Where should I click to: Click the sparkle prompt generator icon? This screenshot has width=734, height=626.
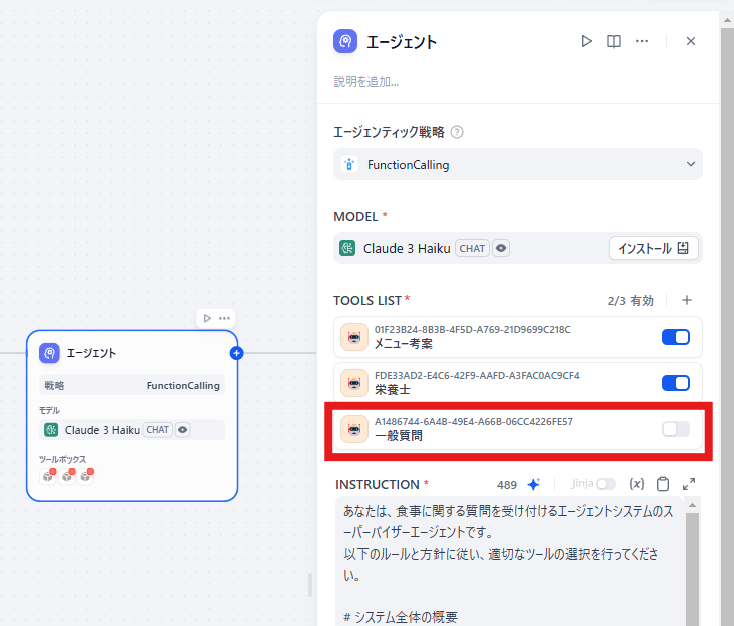pos(534,484)
